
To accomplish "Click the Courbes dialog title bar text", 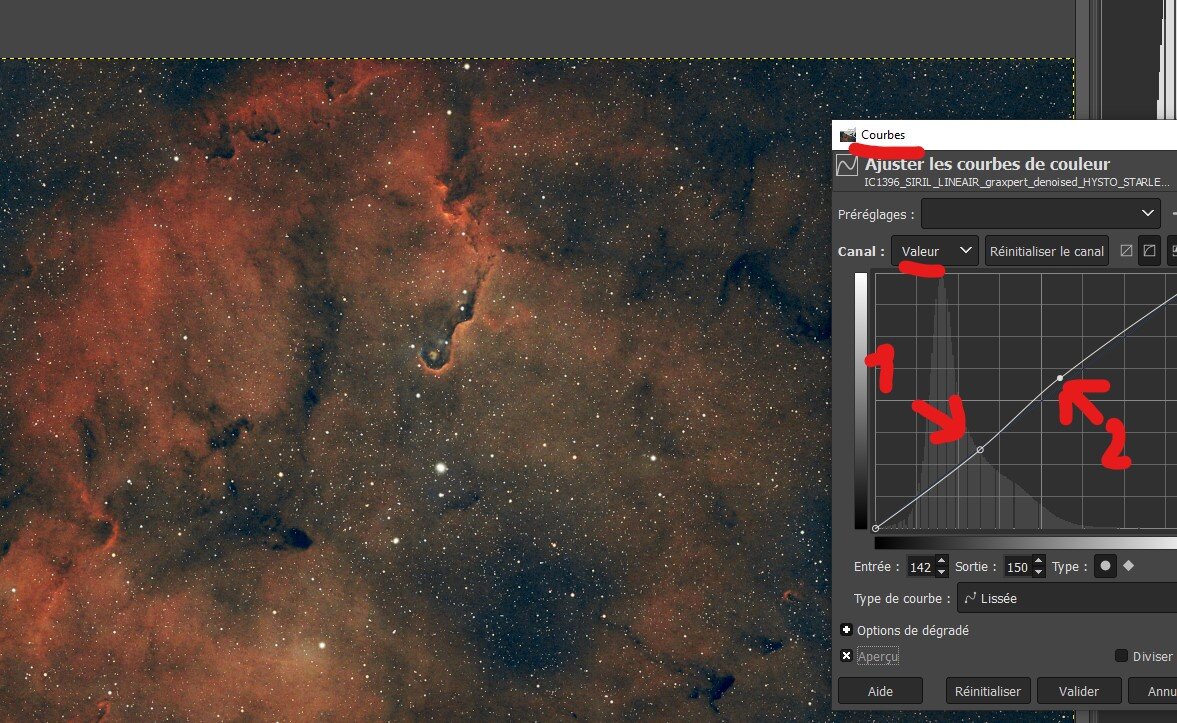I will click(883, 135).
